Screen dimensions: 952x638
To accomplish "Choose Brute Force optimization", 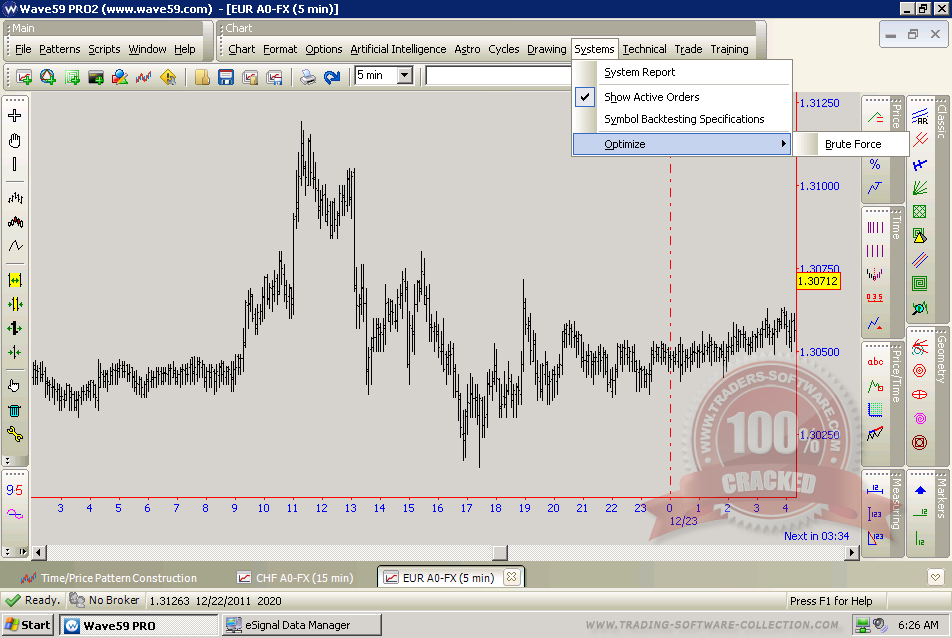I will (x=853, y=144).
